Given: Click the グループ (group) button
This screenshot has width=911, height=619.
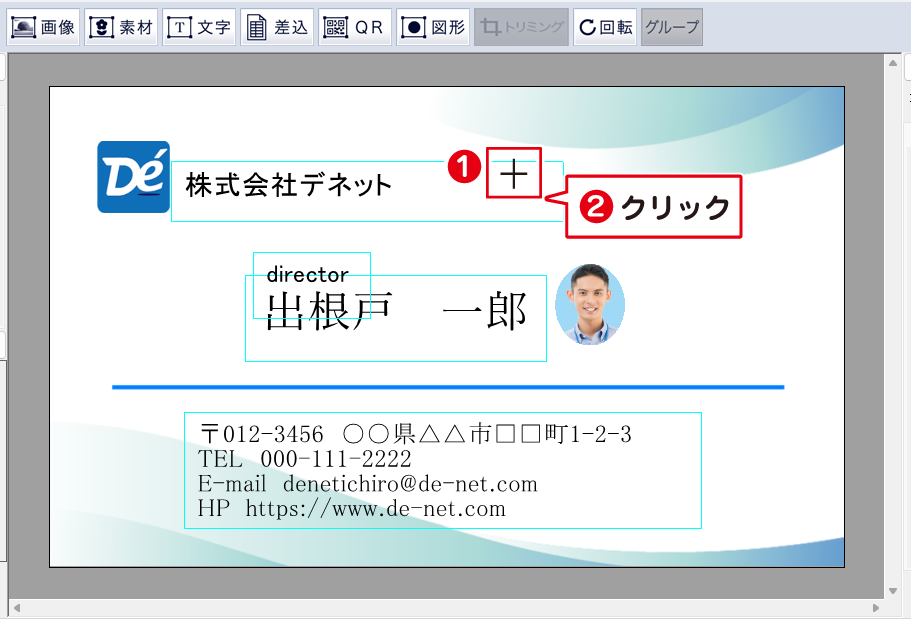Looking at the screenshot, I should click(672, 27).
